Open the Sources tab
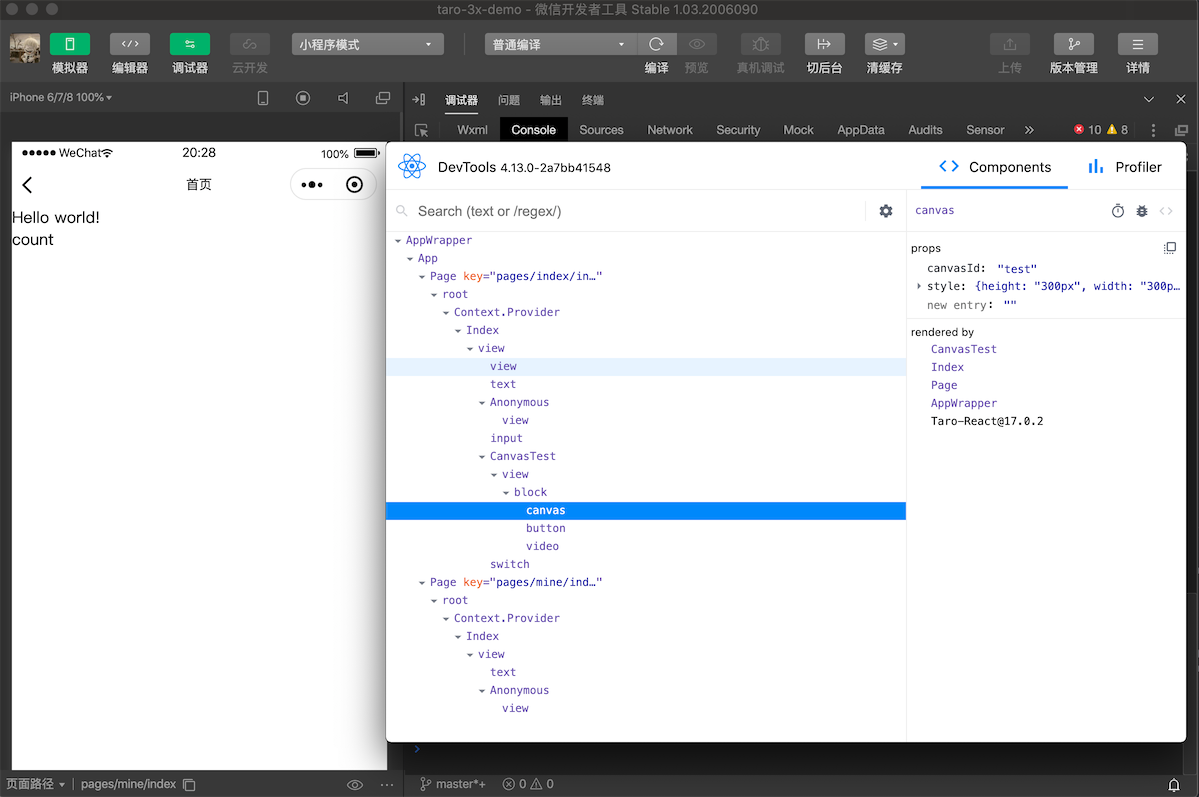The height and width of the screenshot is (797, 1199). tap(601, 130)
